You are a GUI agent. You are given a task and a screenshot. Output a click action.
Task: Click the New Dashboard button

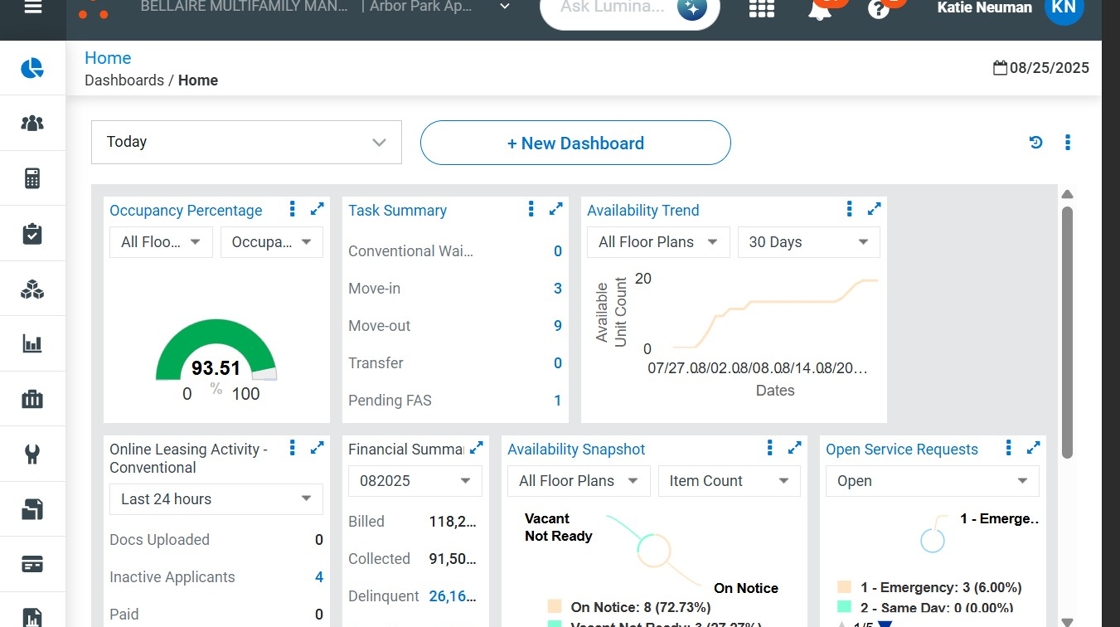pyautogui.click(x=575, y=143)
